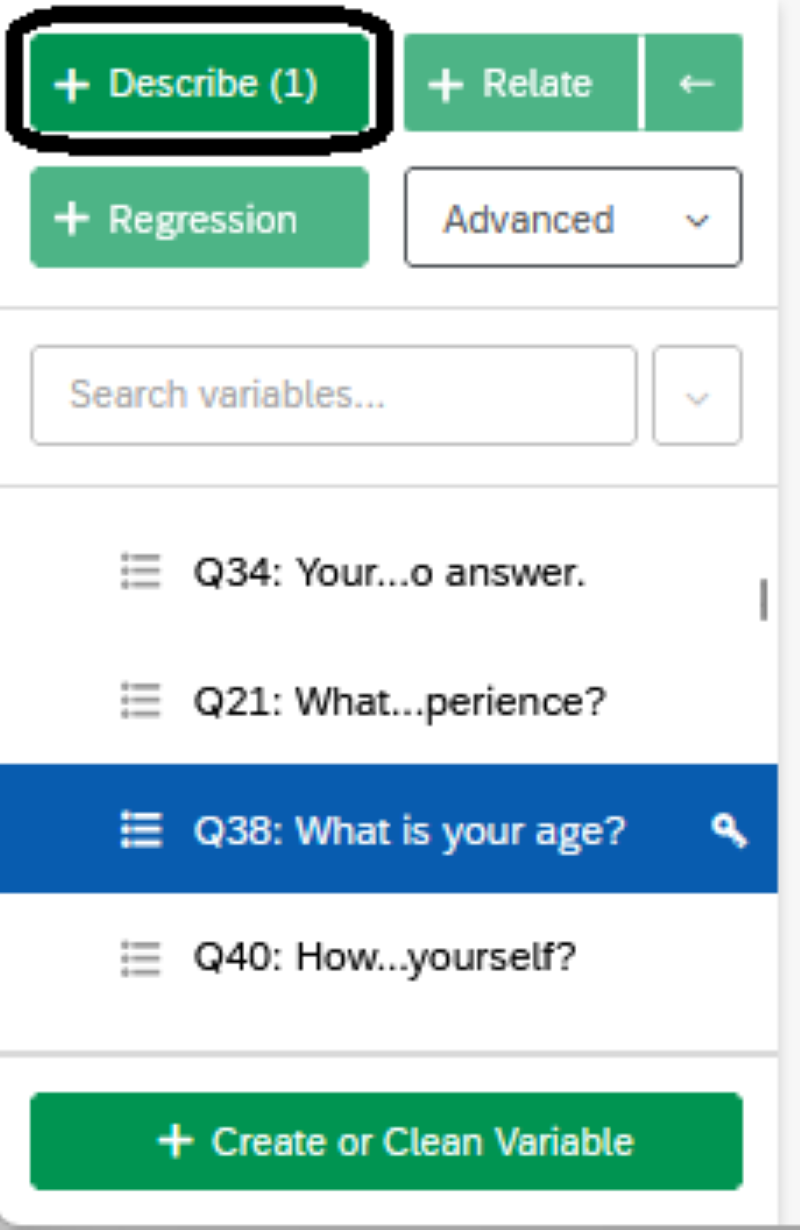Focus the Search variables field
The width and height of the screenshot is (800, 1230).
click(x=334, y=395)
